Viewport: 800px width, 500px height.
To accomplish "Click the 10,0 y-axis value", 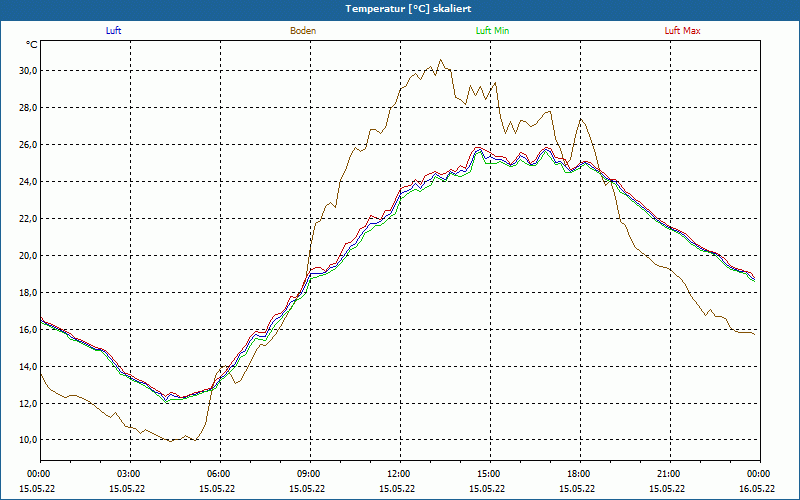I will tap(28, 440).
